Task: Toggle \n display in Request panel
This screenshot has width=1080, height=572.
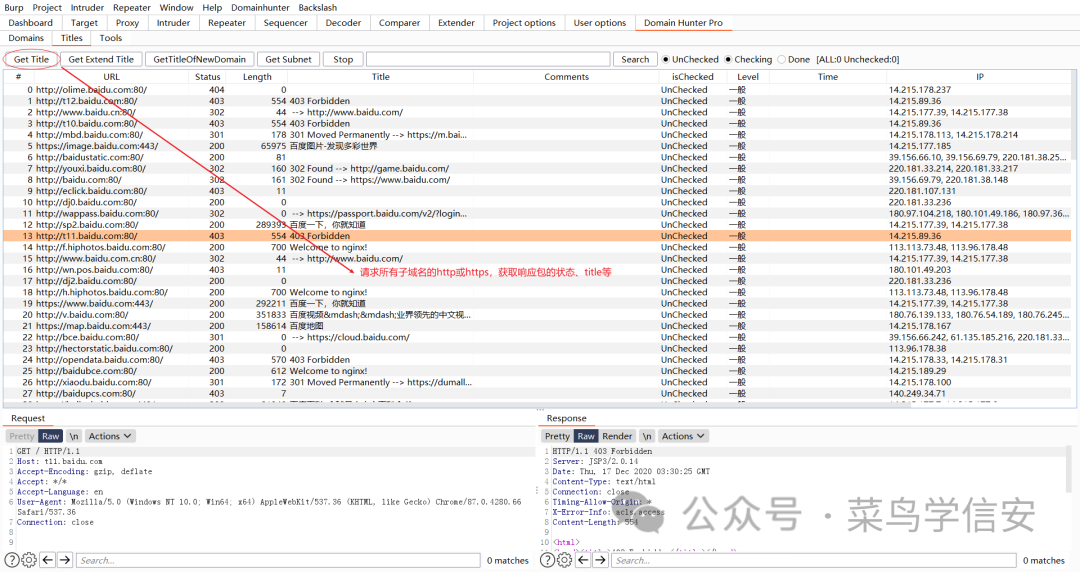Action: point(74,436)
